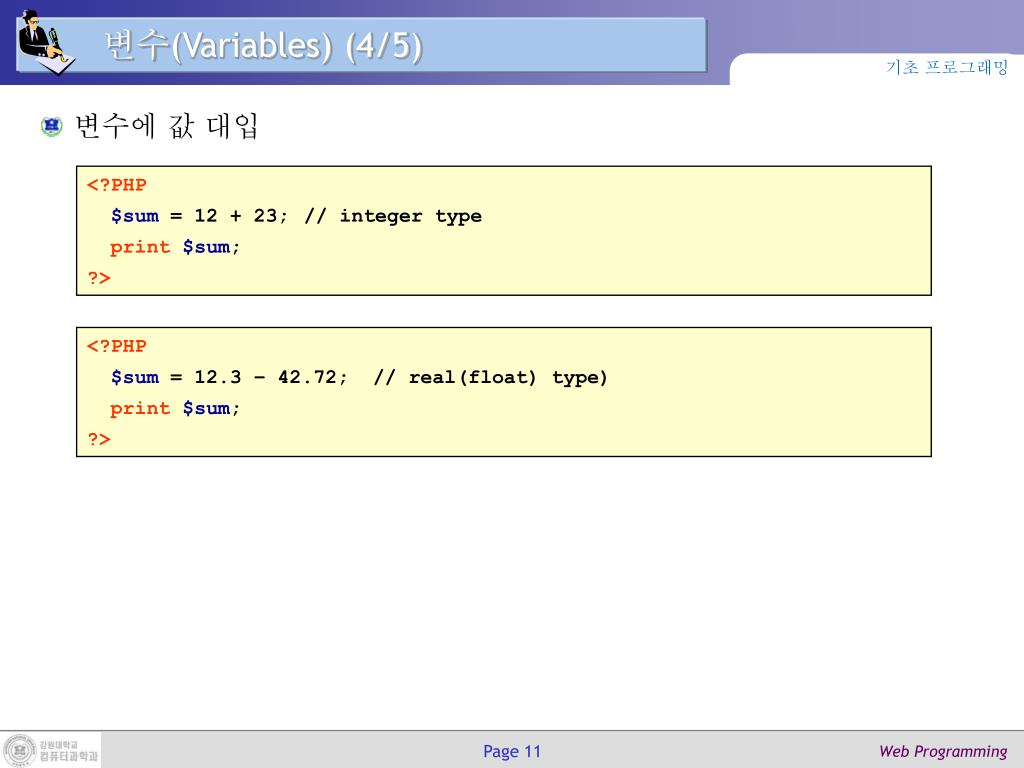Click the 컴퓨터과학과 department text in footer
This screenshot has width=1024, height=768.
click(x=69, y=756)
